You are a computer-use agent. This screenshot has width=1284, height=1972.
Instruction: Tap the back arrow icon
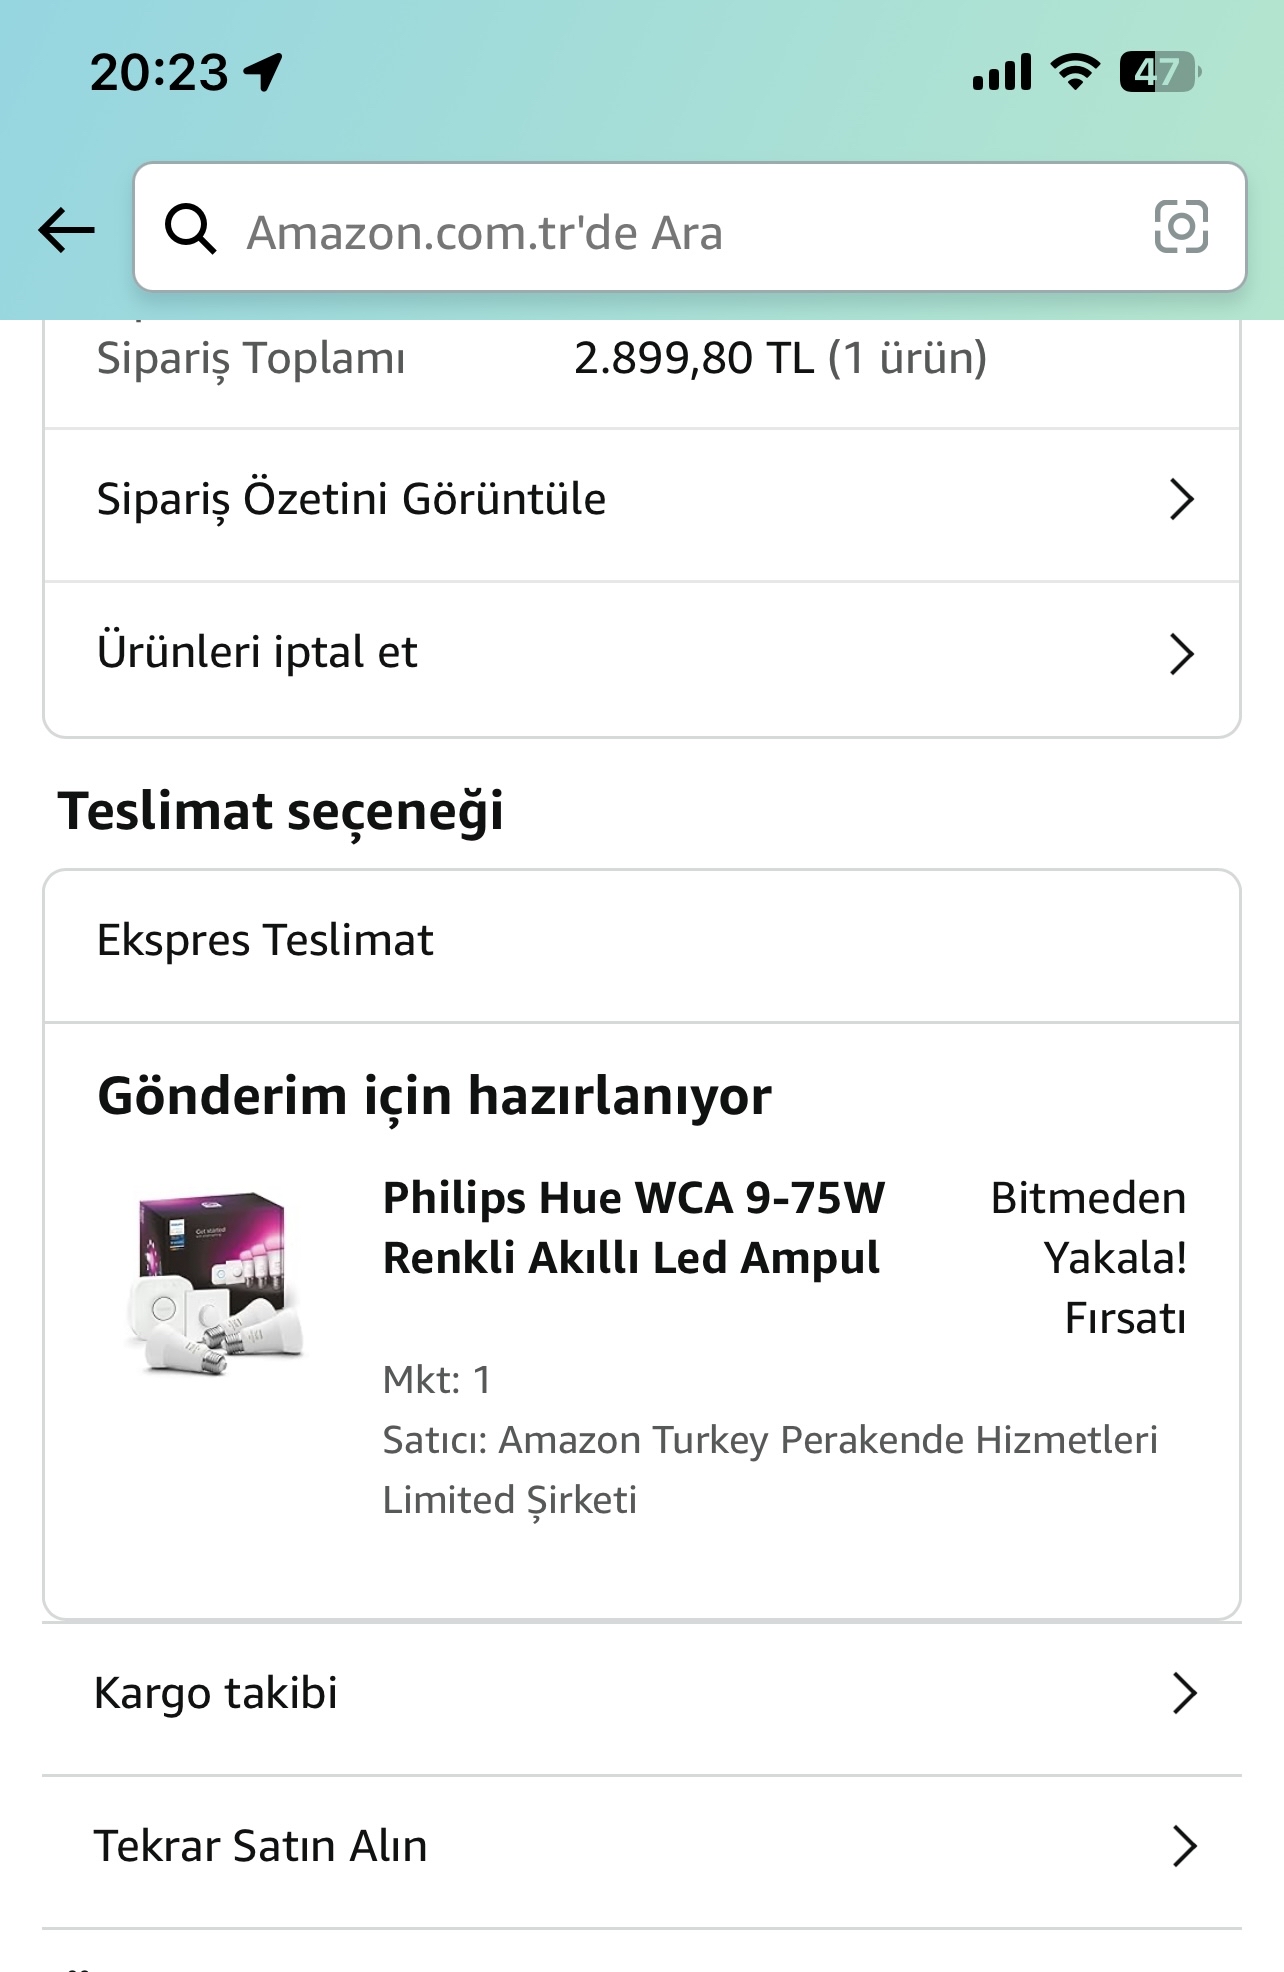[66, 231]
